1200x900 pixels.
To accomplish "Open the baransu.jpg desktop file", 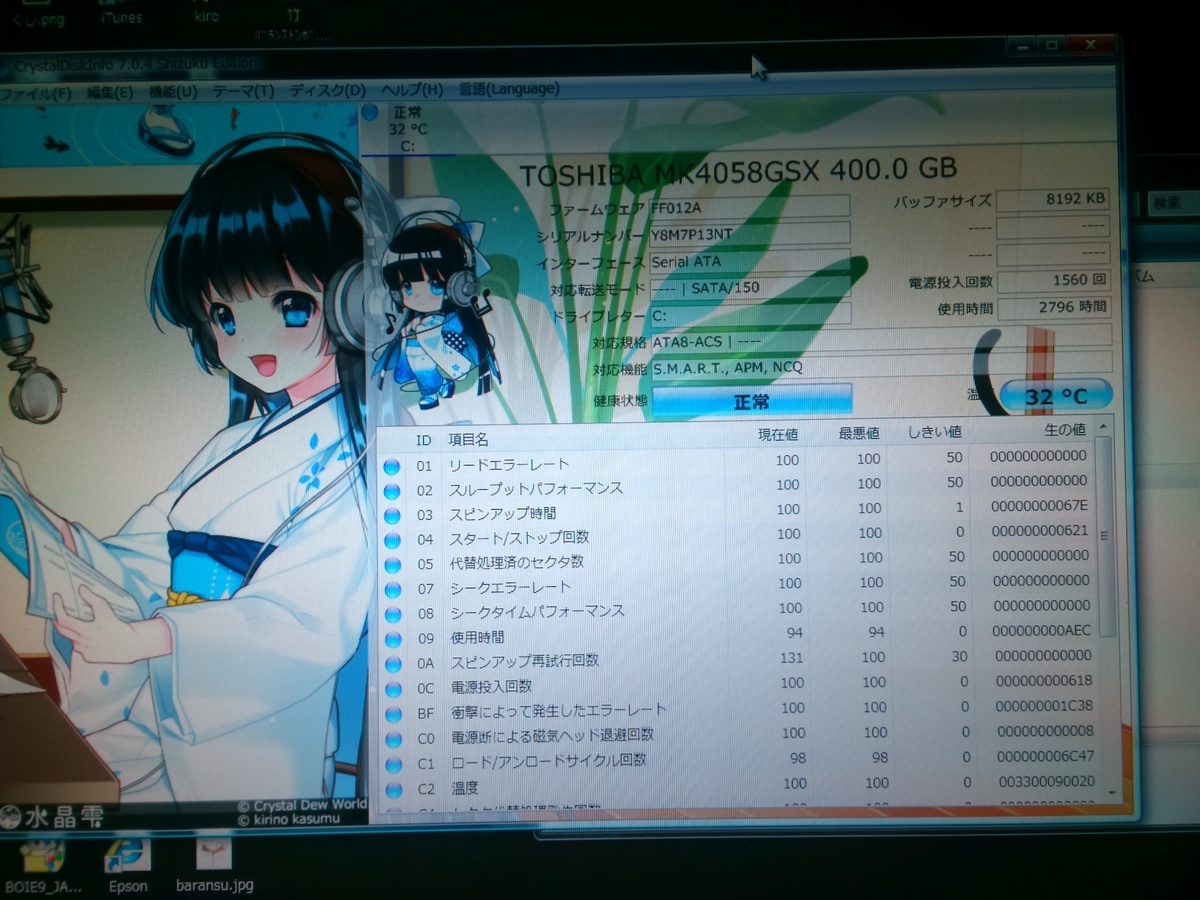I will 215,866.
